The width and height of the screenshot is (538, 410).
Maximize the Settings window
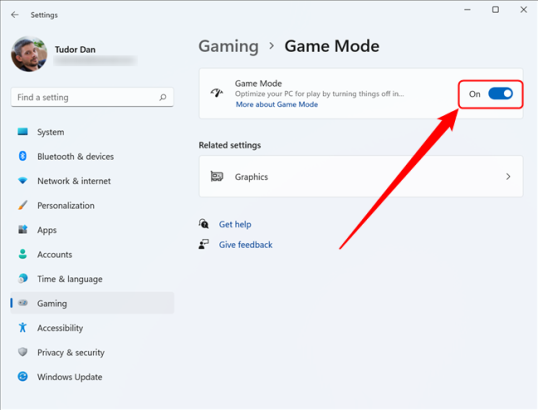(495, 10)
